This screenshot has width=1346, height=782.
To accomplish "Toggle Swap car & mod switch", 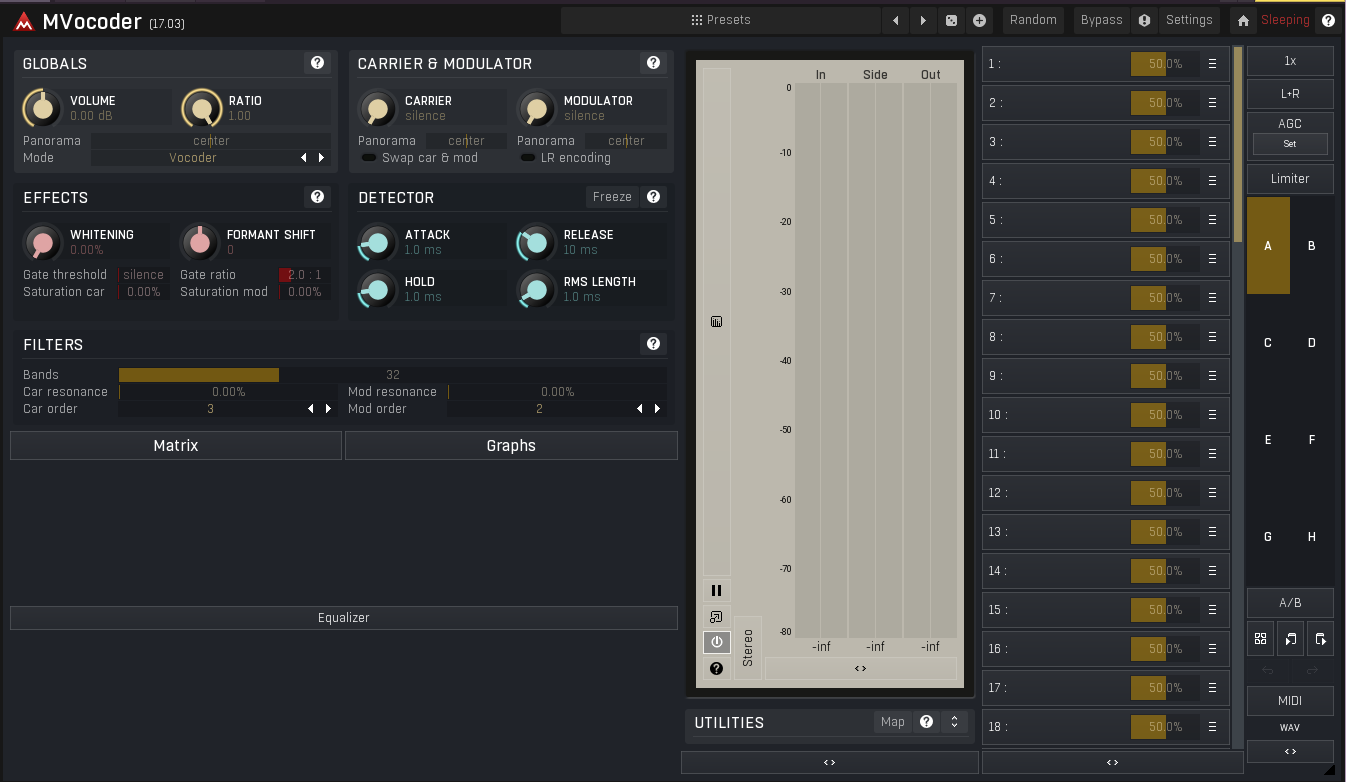I will click(x=369, y=158).
